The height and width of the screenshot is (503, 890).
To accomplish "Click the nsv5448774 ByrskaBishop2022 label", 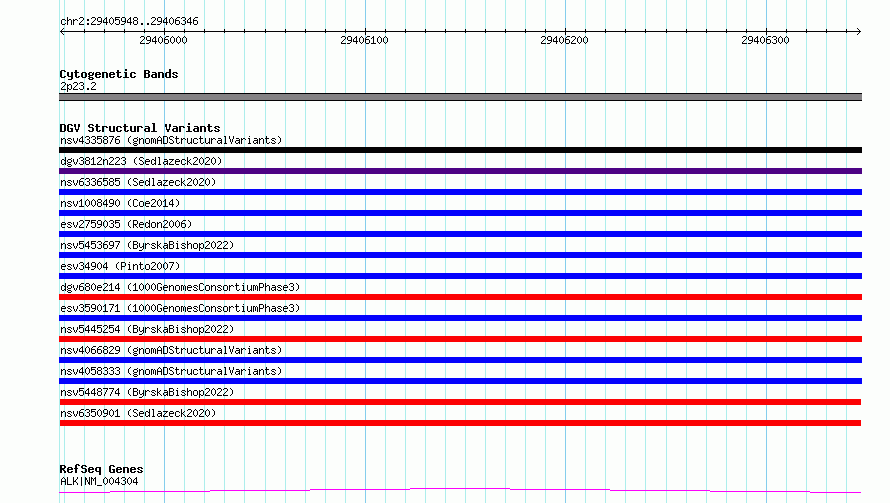I will pyautogui.click(x=147, y=392).
